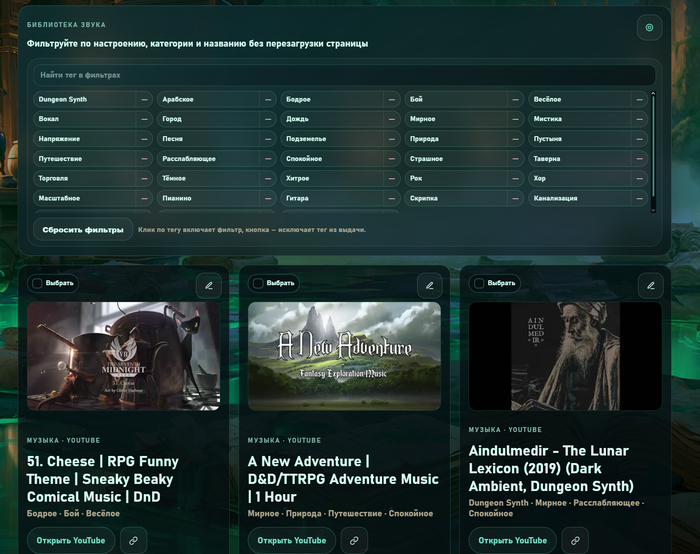This screenshot has height=554, width=700.
Task: Click the tag list vertical scrollbar thumb
Action: pos(653,146)
